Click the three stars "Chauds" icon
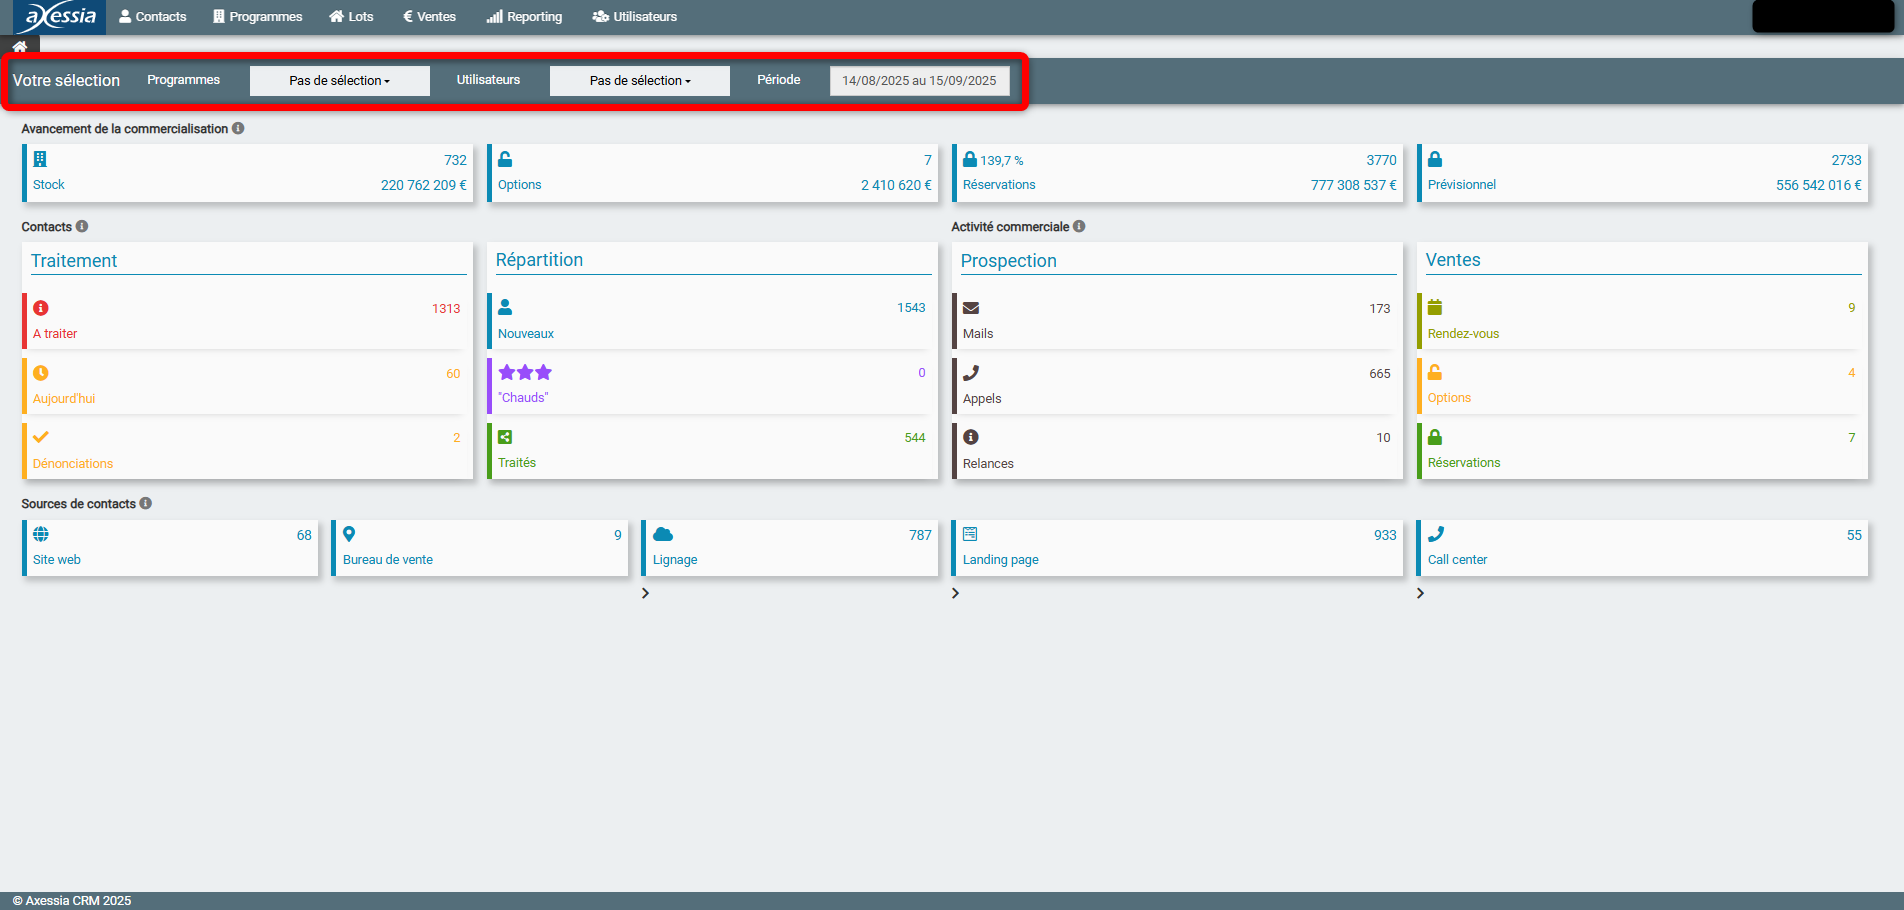 click(525, 373)
